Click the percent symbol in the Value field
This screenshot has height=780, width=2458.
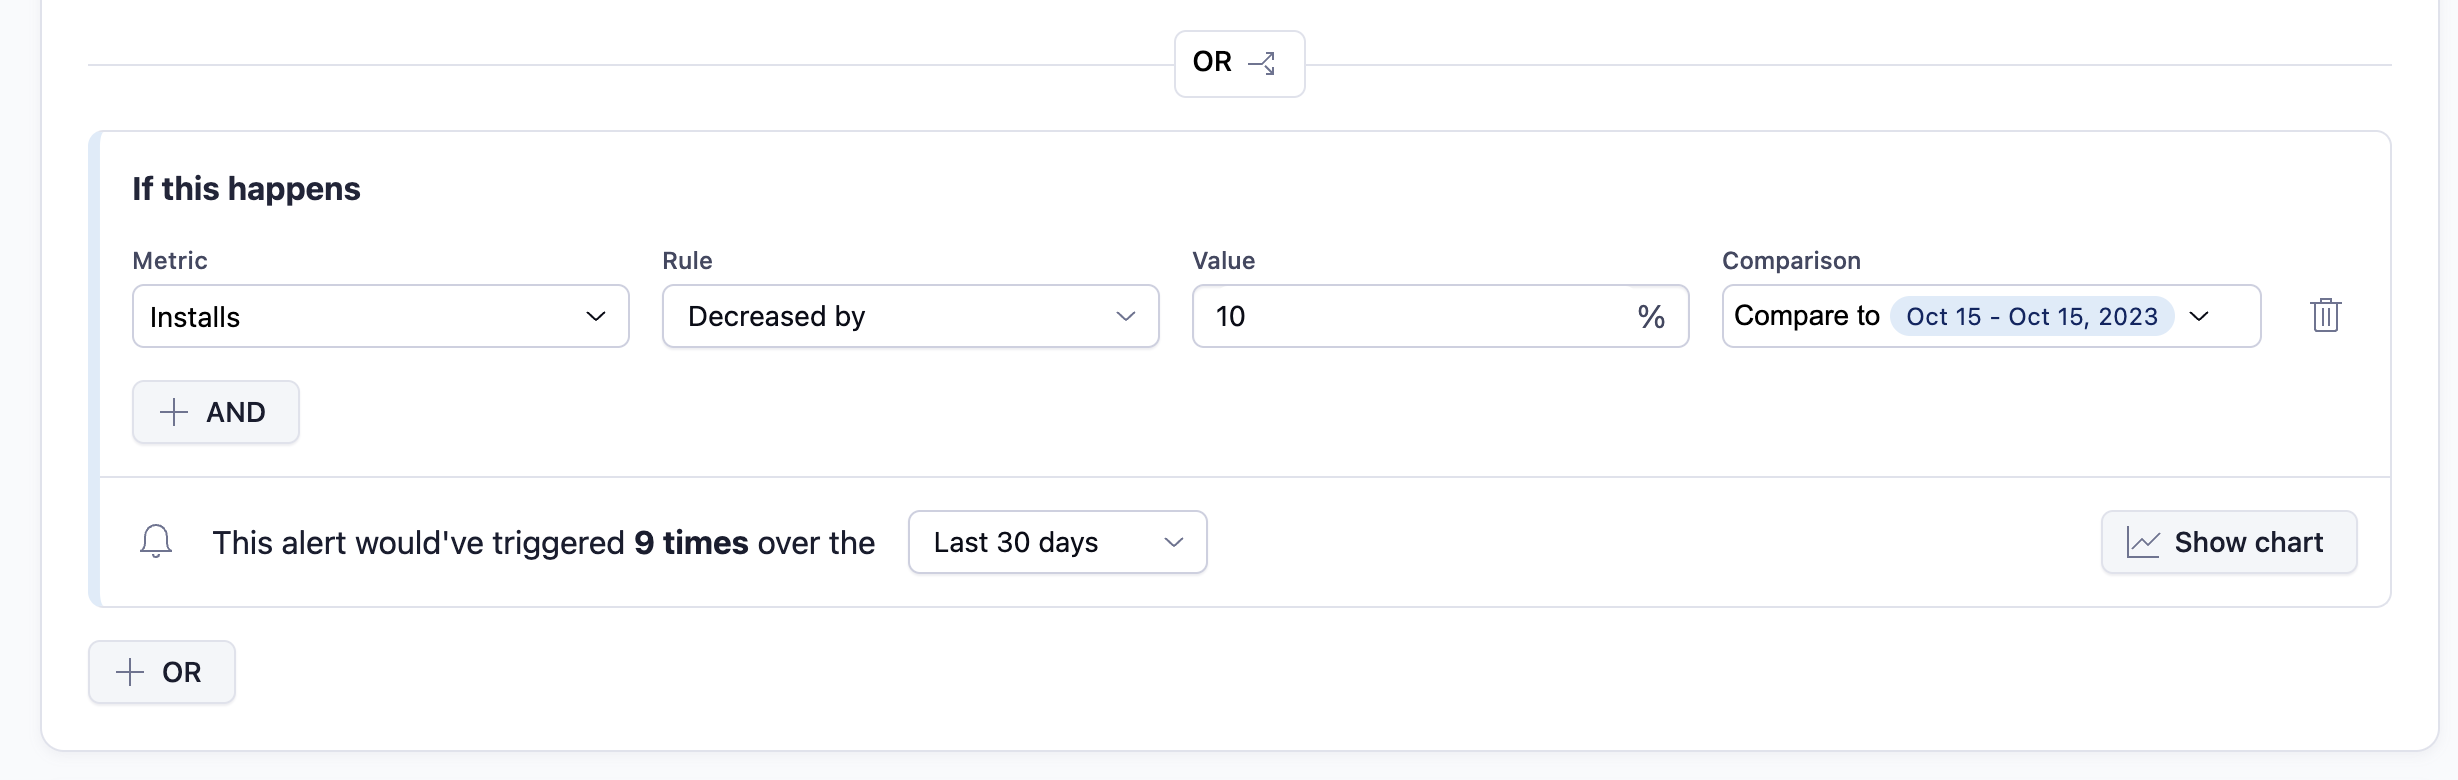(x=1651, y=317)
